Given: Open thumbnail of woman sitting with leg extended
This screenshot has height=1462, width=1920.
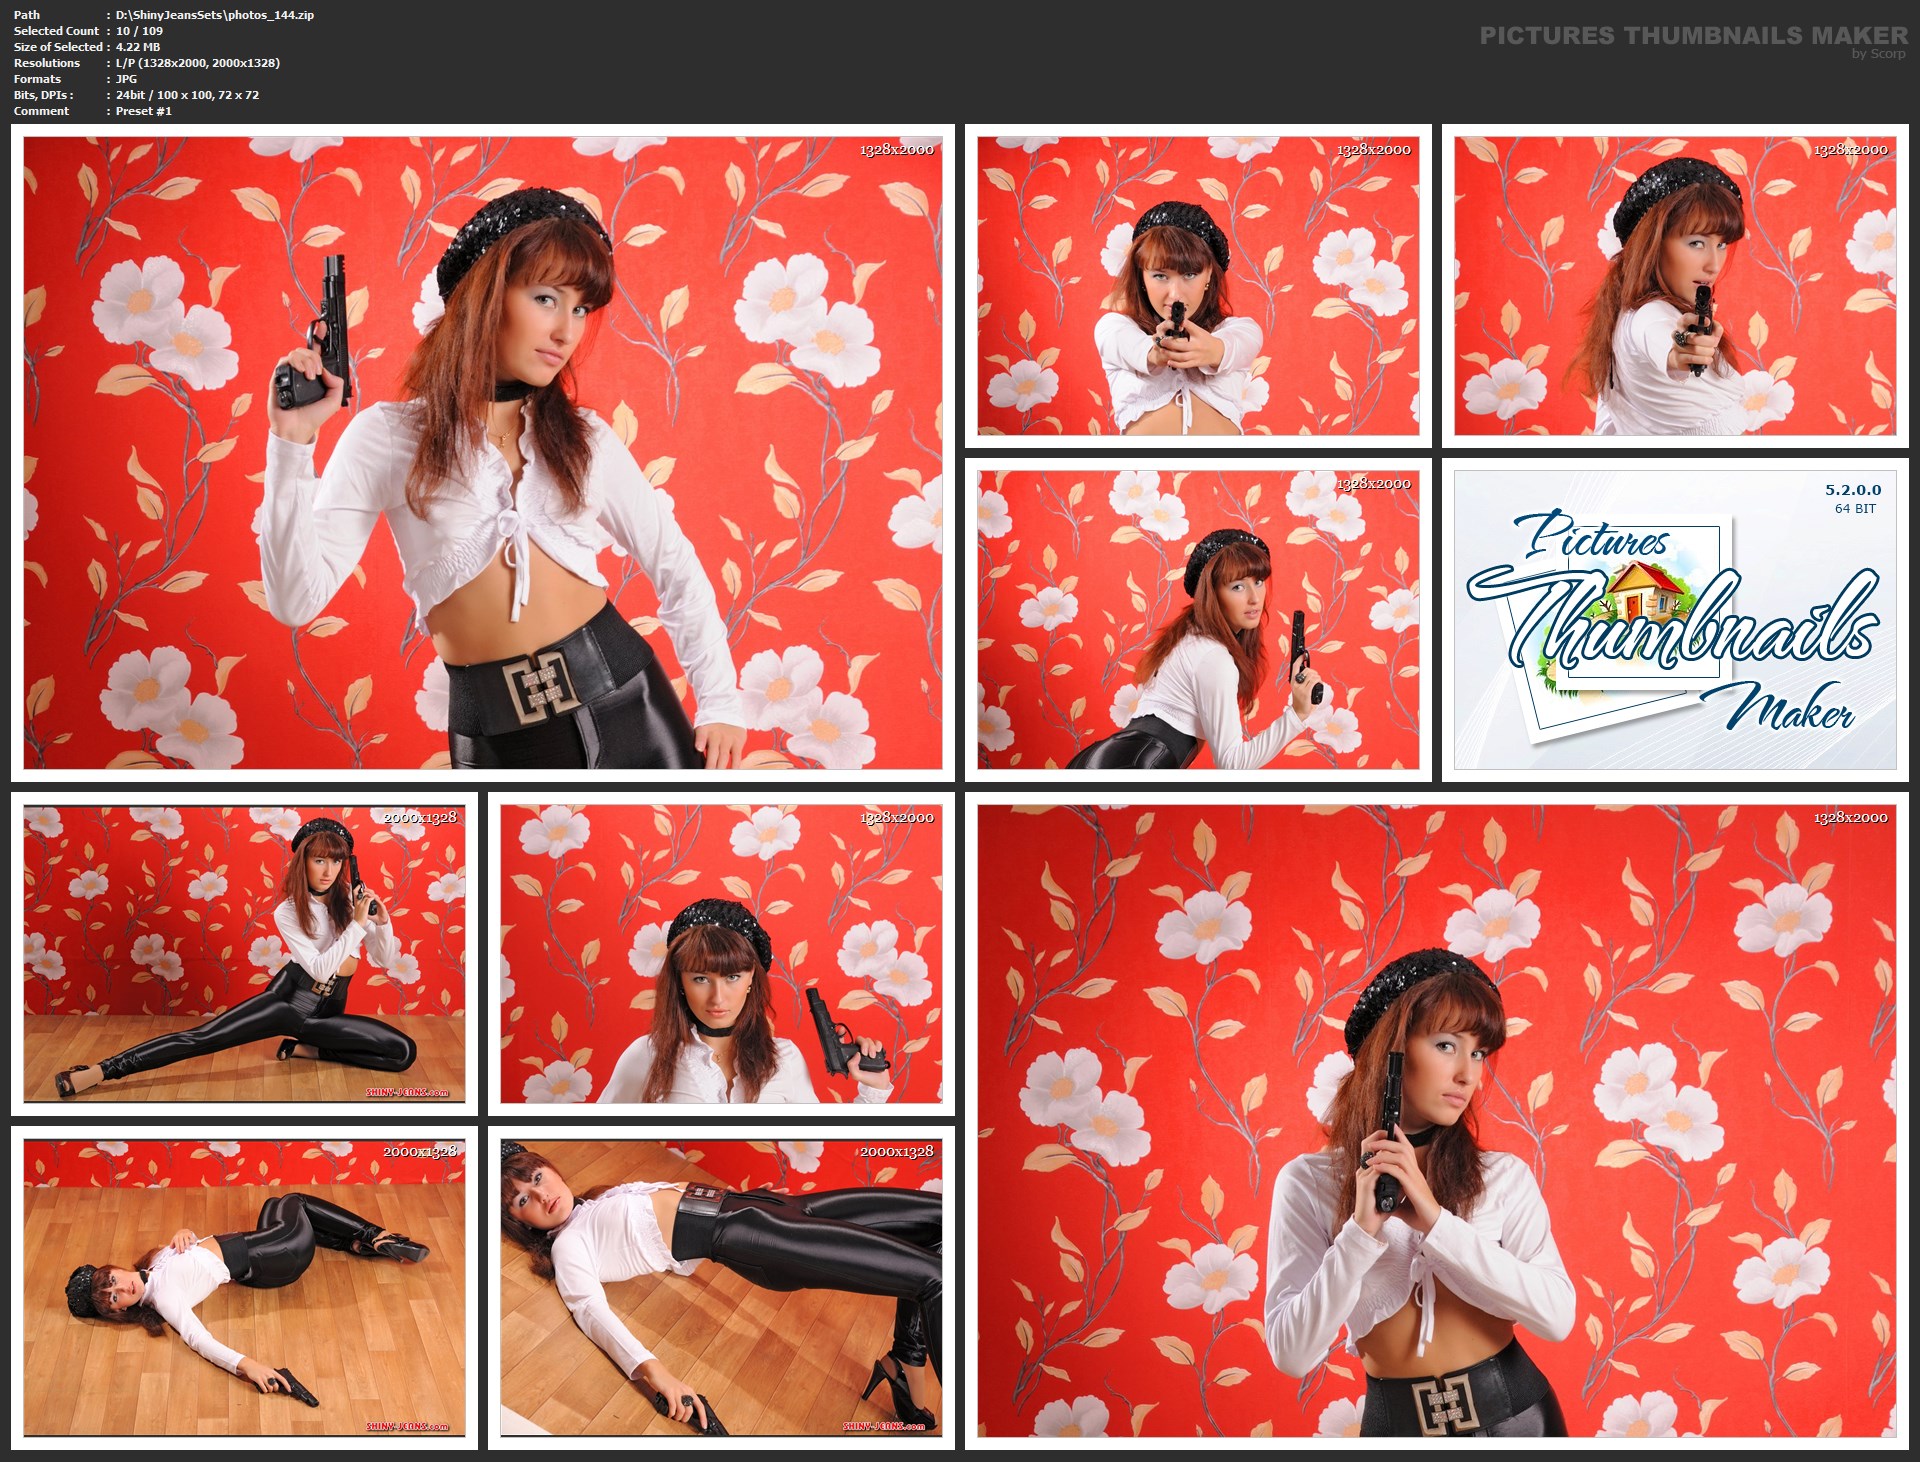Looking at the screenshot, I should 244,954.
